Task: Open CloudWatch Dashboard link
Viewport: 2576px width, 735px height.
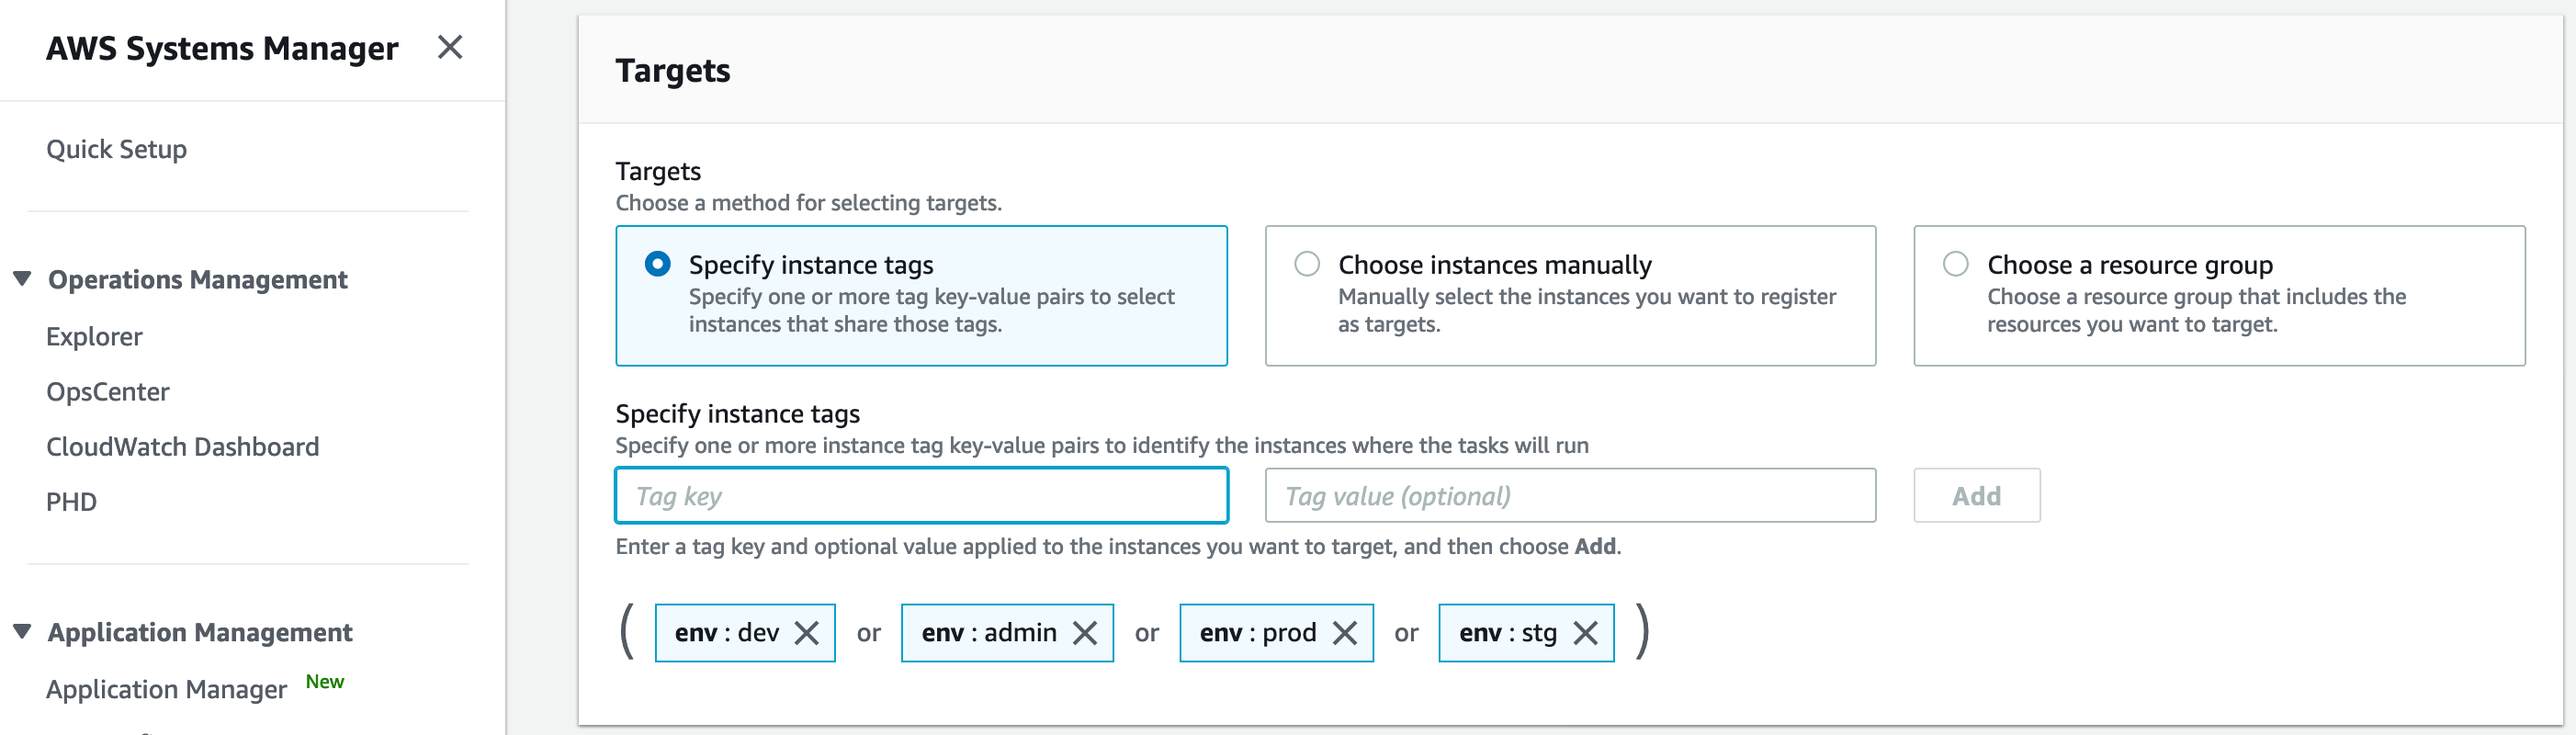Action: coord(182,447)
